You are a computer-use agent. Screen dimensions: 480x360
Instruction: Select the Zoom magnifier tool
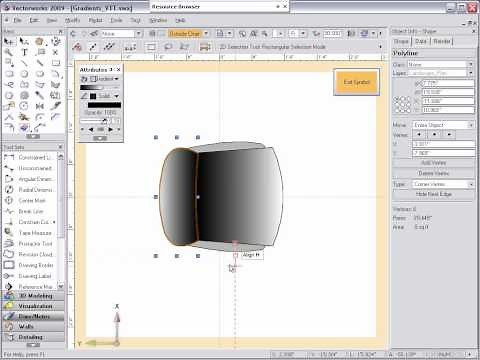(9, 52)
